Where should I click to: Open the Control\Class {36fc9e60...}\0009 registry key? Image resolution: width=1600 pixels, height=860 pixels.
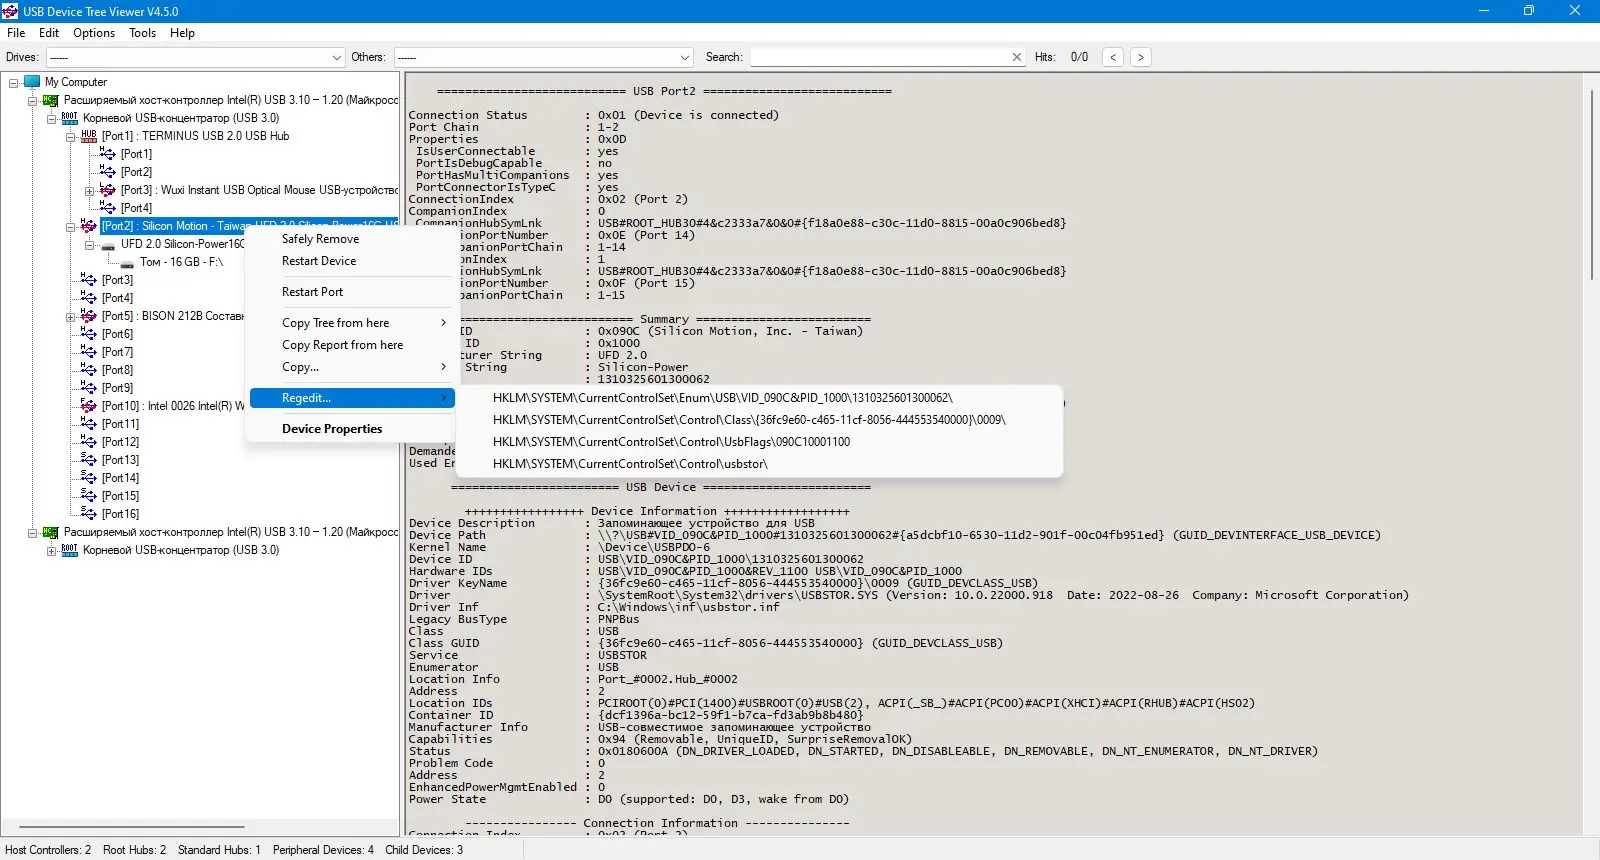759,420
